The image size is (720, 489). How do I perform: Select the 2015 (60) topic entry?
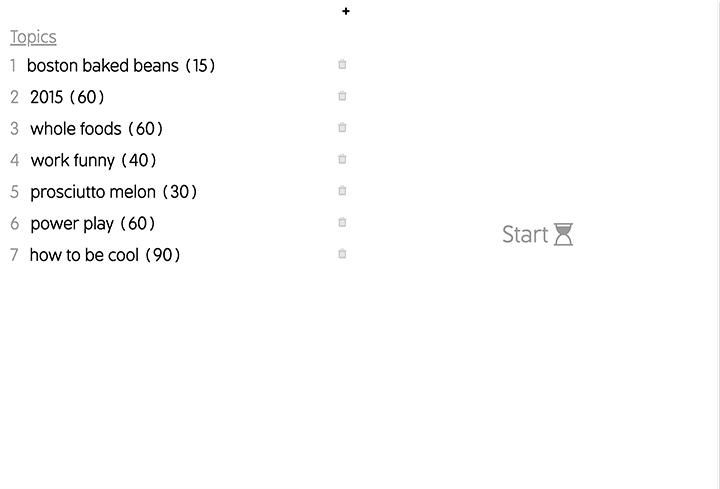point(67,97)
